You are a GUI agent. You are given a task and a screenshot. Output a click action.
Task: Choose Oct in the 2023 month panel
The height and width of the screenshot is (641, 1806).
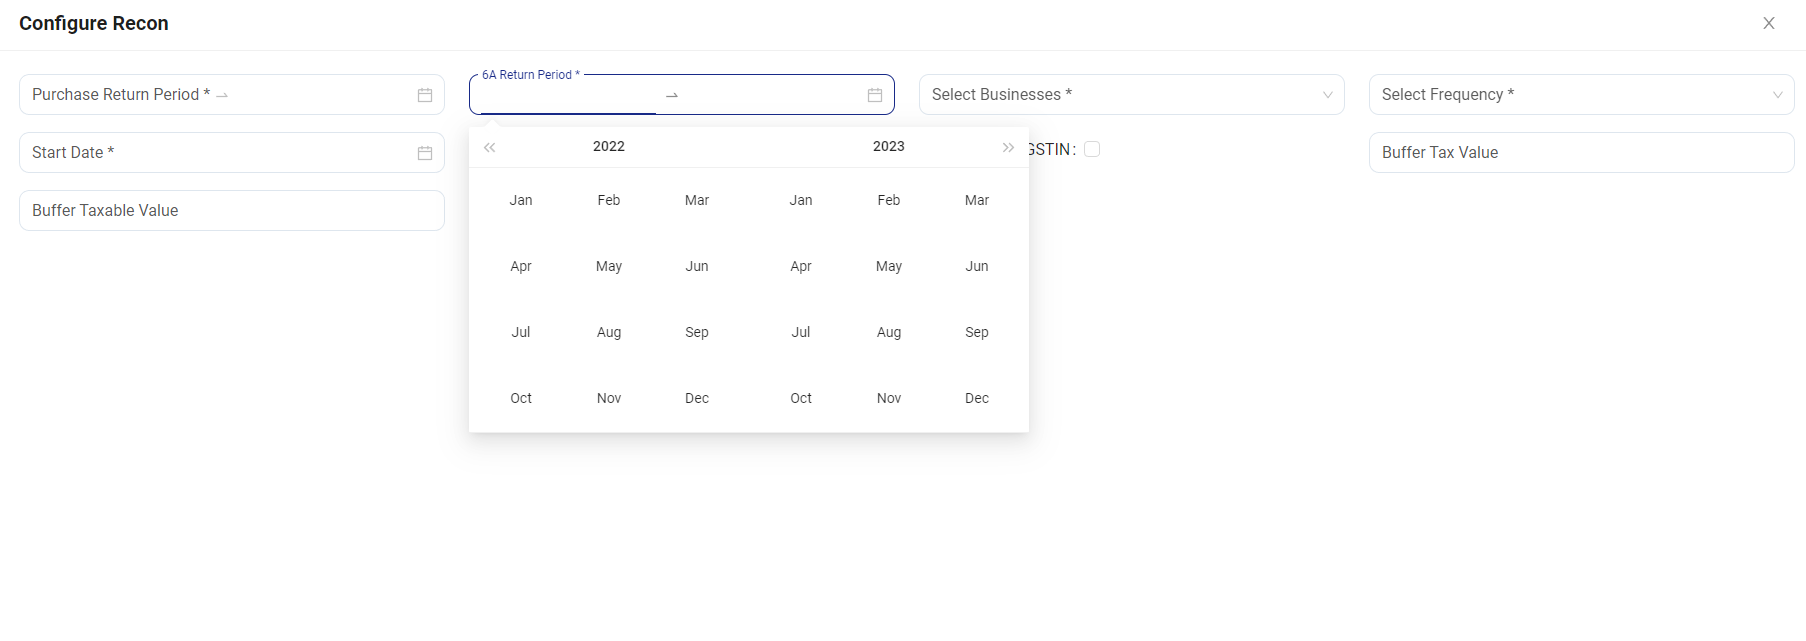[801, 398]
